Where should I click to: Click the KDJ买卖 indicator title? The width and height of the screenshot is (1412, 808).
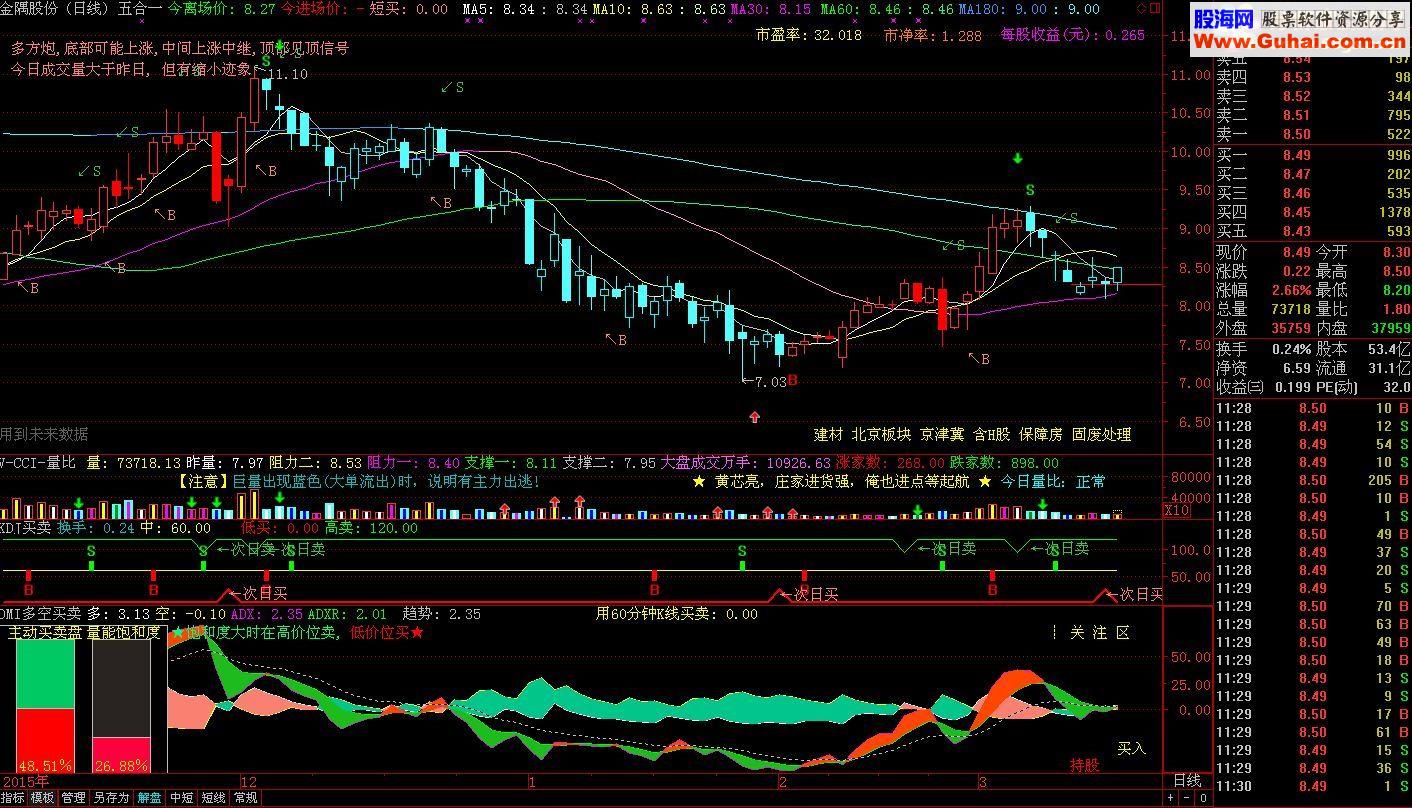click(x=25, y=528)
